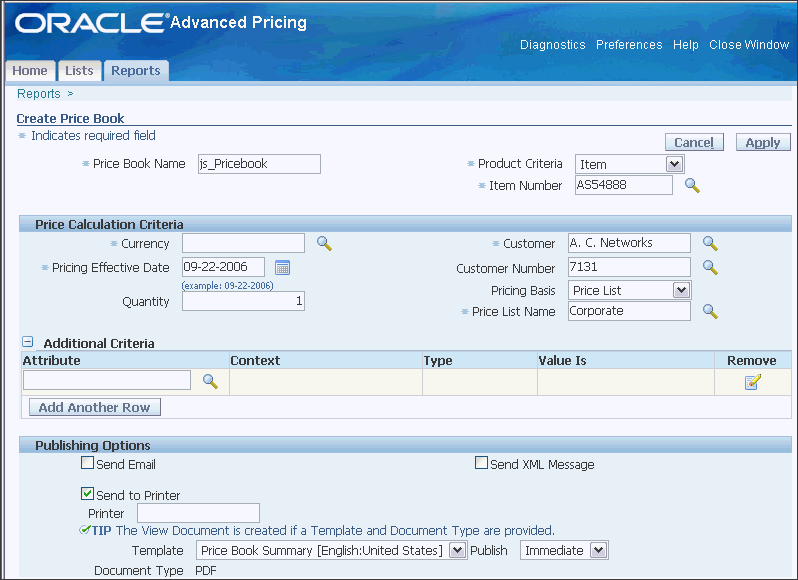Open Diagnostics link

pos(553,45)
